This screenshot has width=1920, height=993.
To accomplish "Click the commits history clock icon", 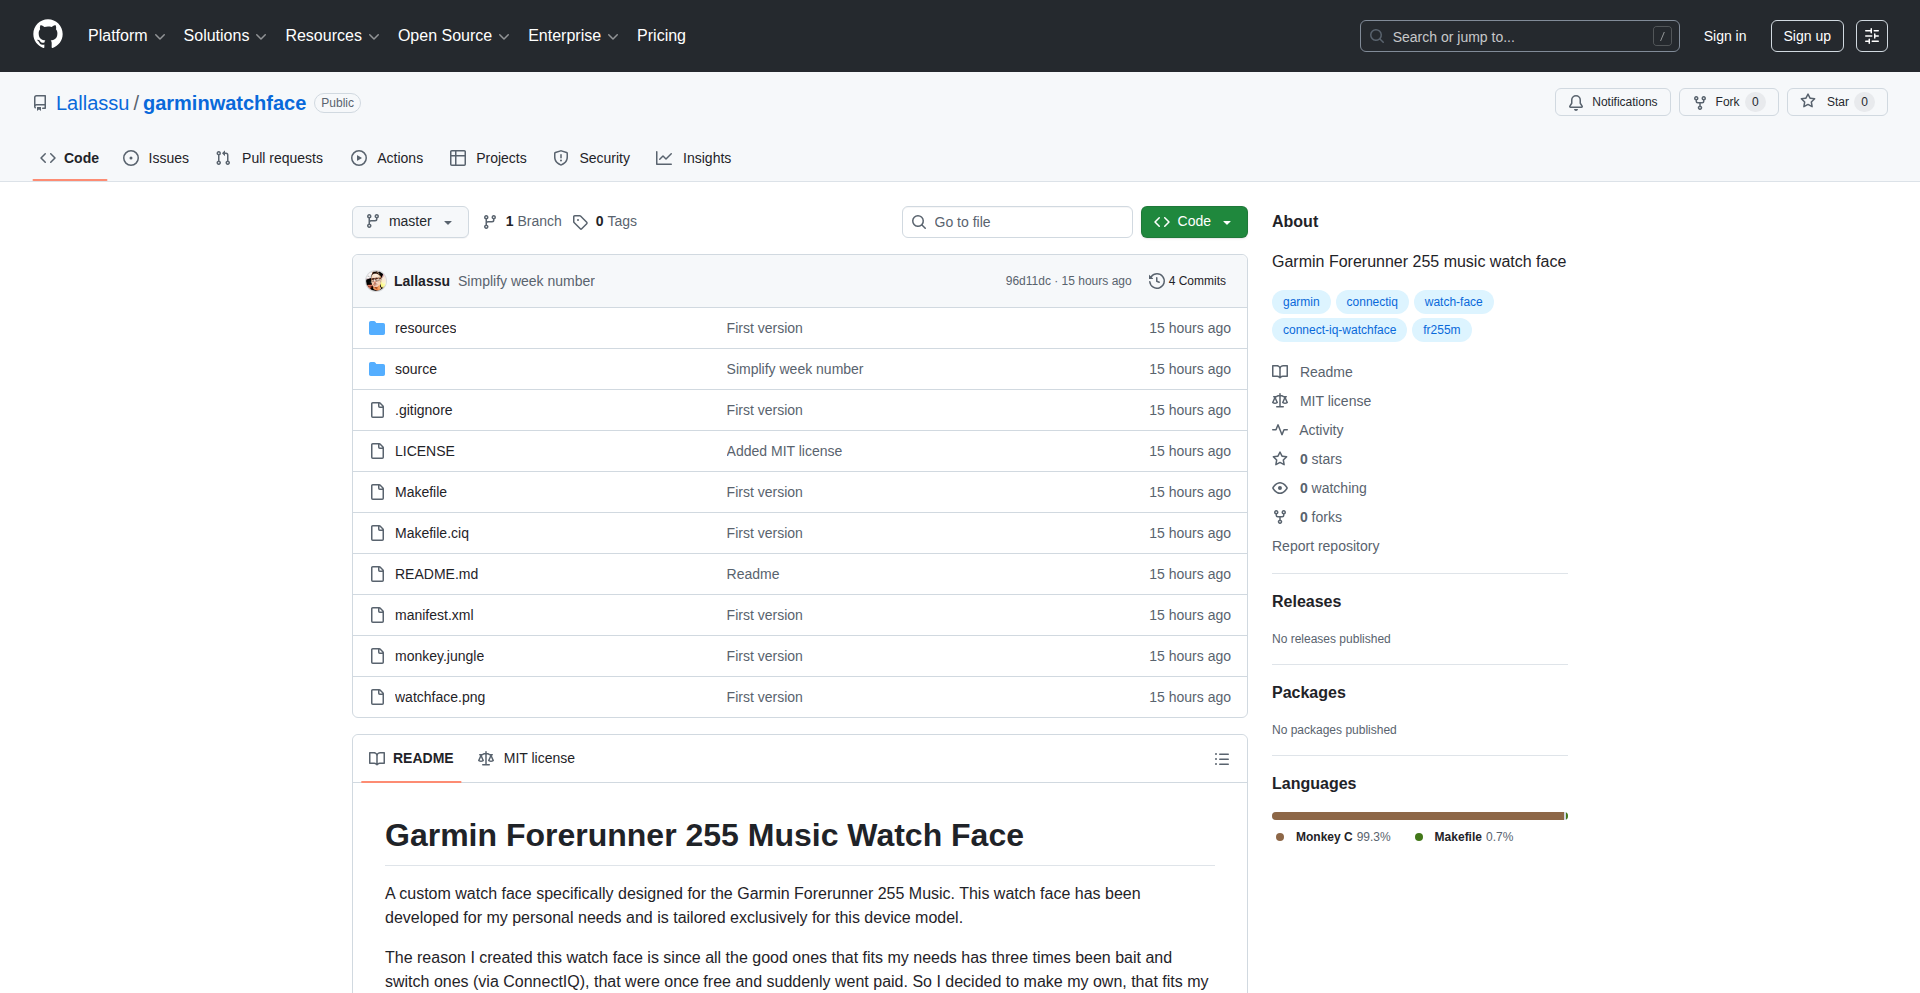I will (x=1157, y=281).
